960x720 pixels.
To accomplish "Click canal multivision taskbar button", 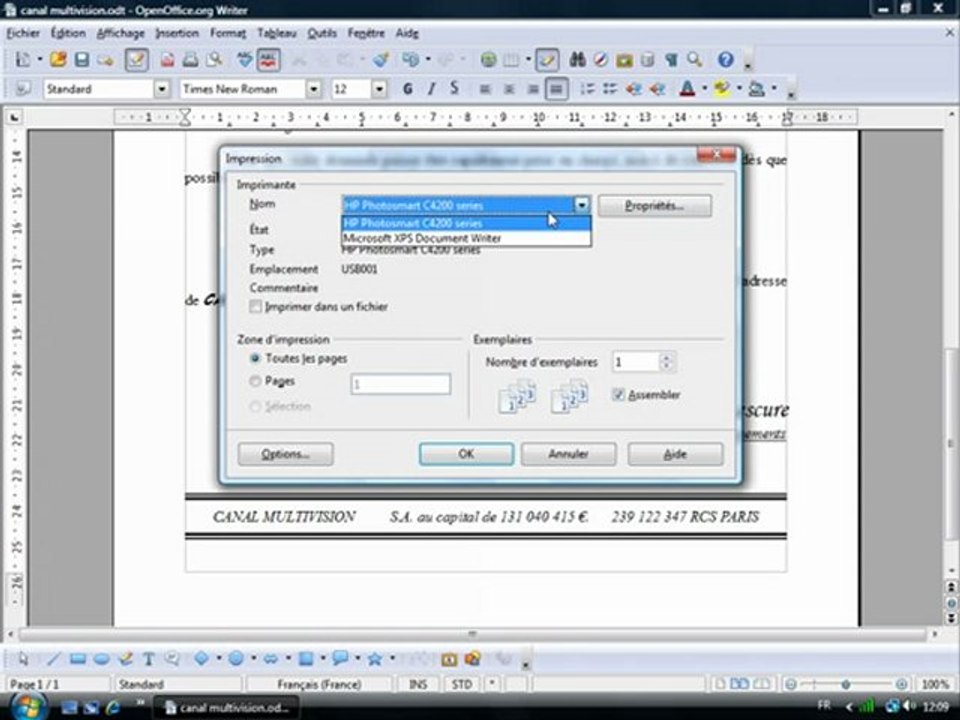I will 227,708.
